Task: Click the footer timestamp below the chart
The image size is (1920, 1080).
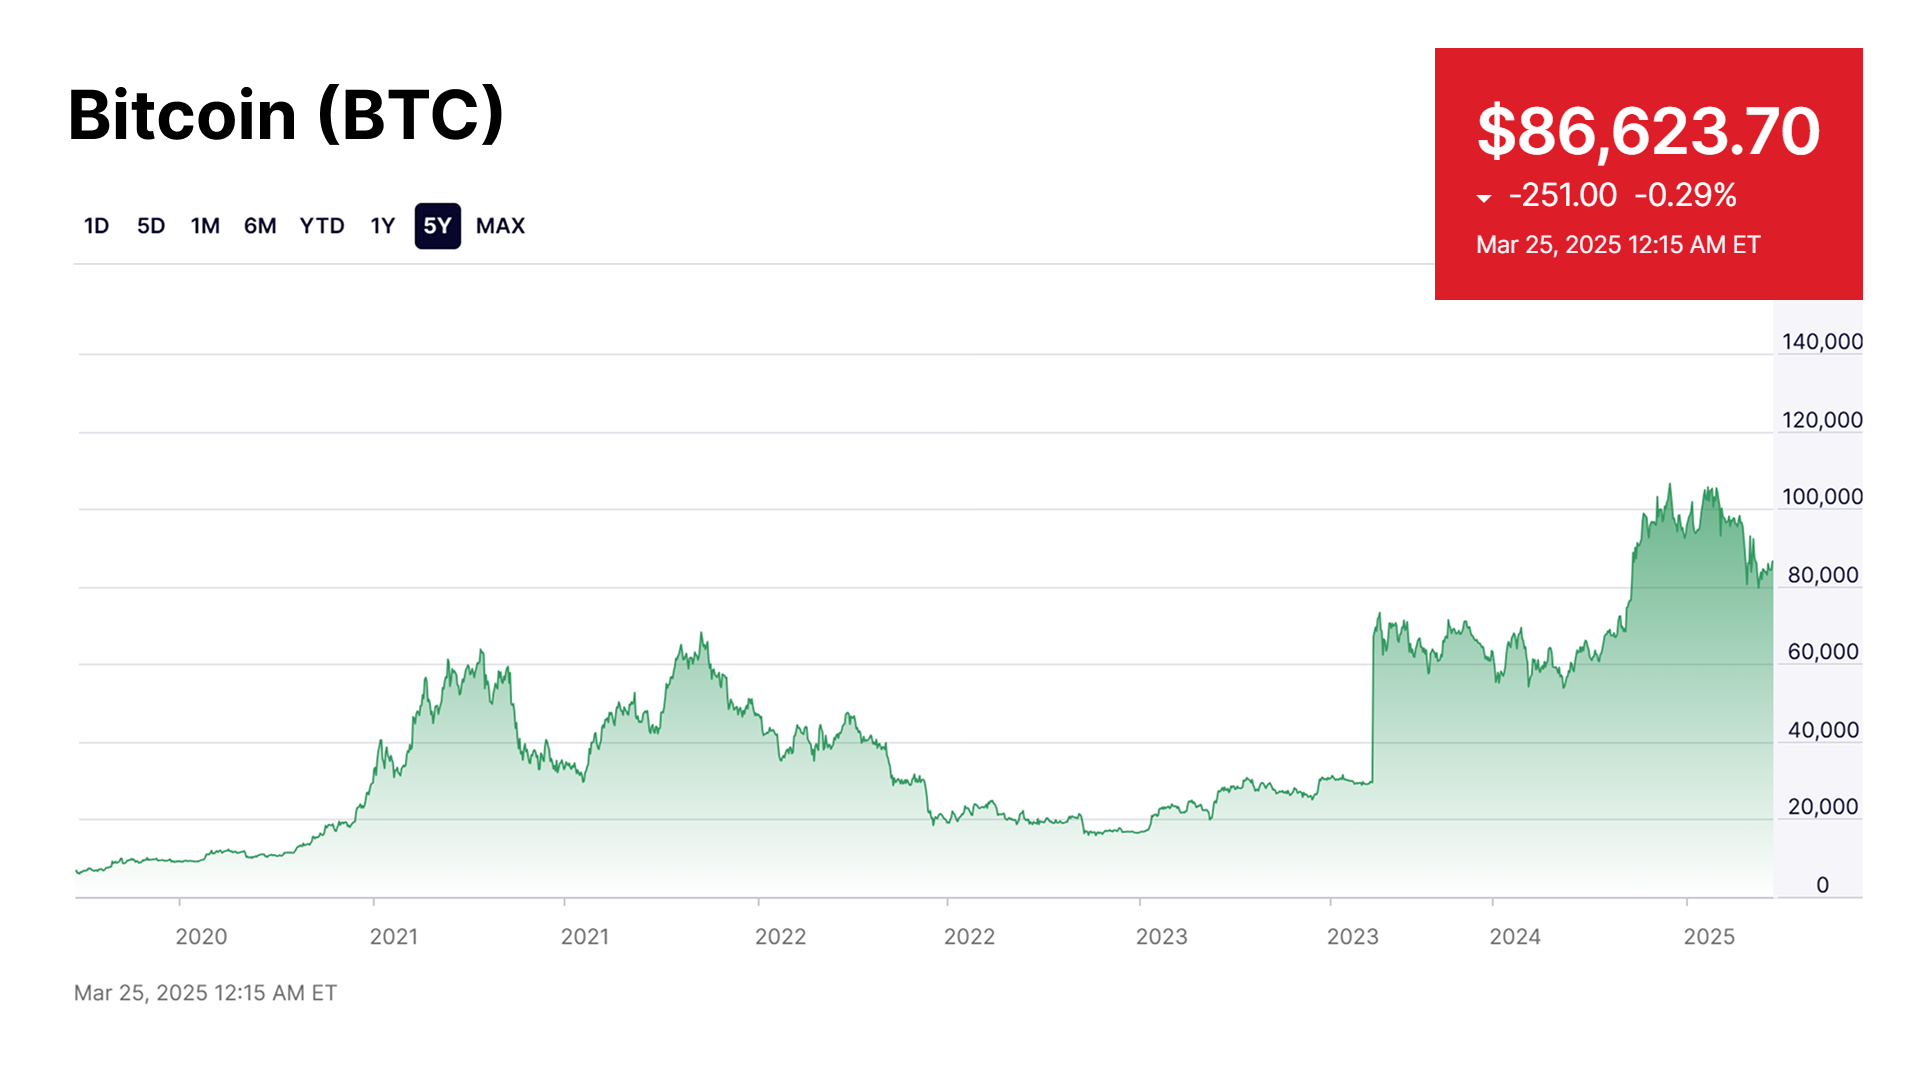Action: tap(205, 993)
